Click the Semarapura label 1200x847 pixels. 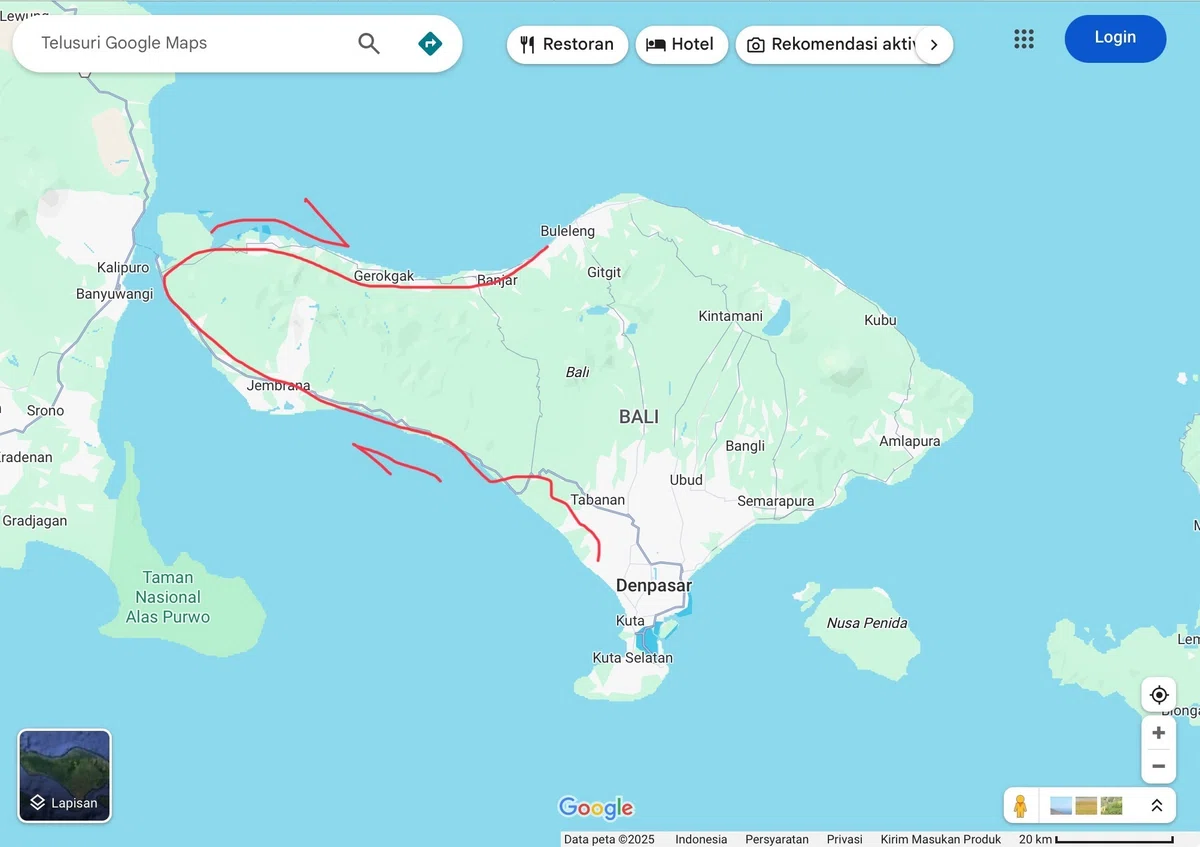point(775,501)
